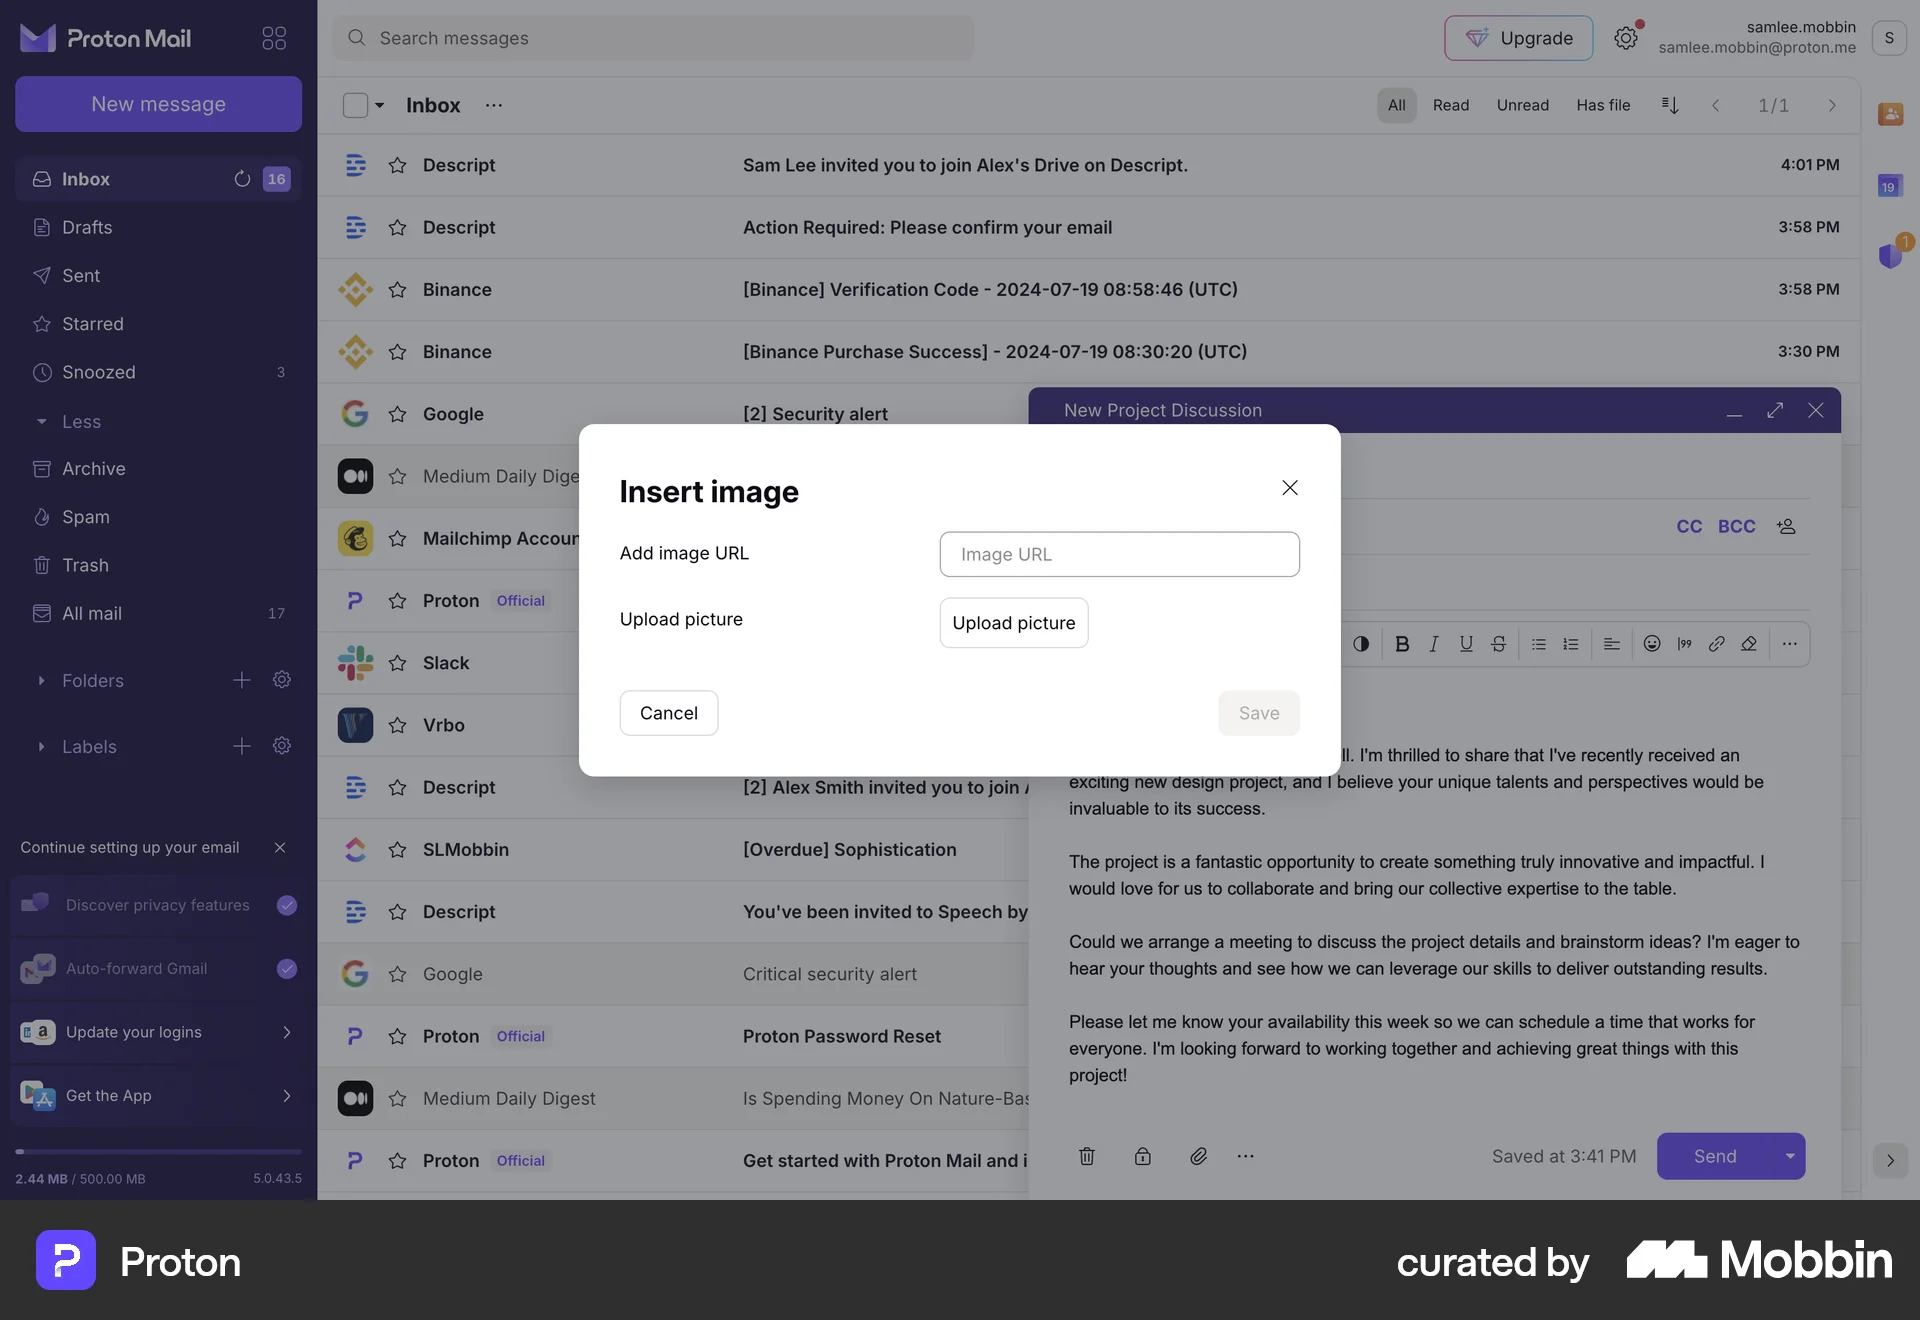The image size is (1920, 1320).
Task: Open the Send button dropdown arrow
Action: [x=1789, y=1156]
